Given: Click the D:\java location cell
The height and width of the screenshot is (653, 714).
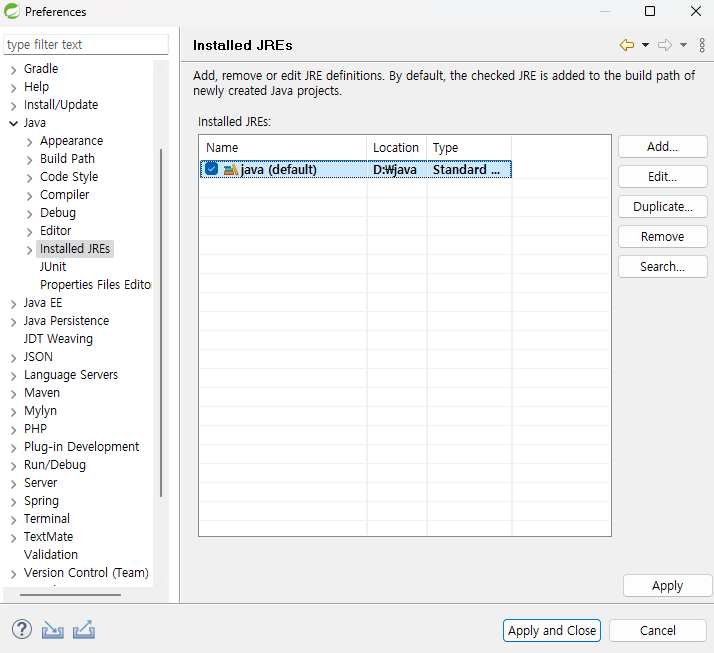Looking at the screenshot, I should coord(395,170).
